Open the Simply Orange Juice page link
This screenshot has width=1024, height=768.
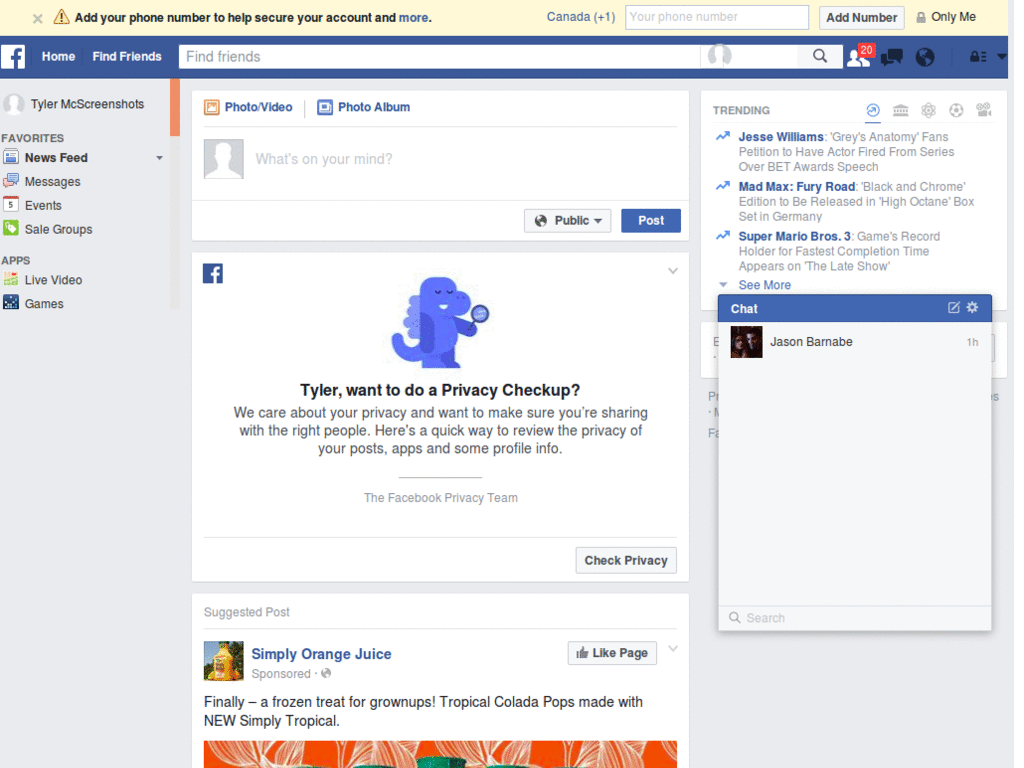pos(321,654)
